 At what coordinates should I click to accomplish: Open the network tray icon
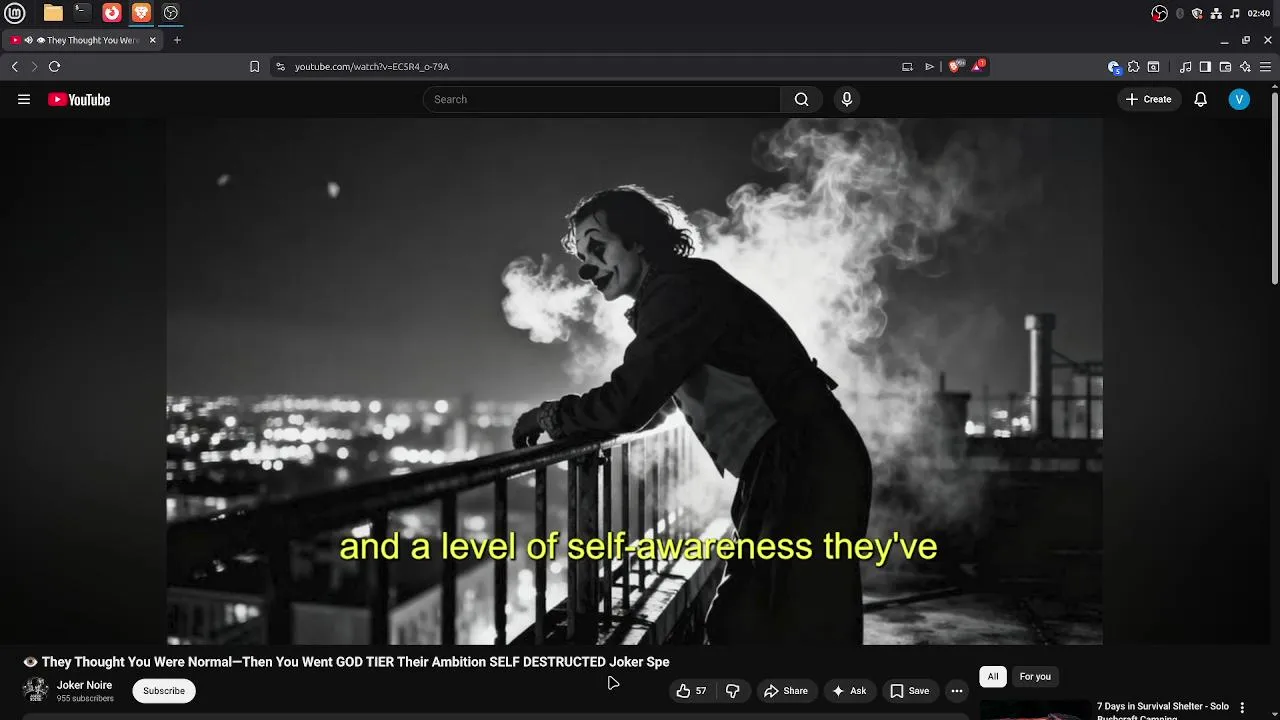click(1216, 13)
